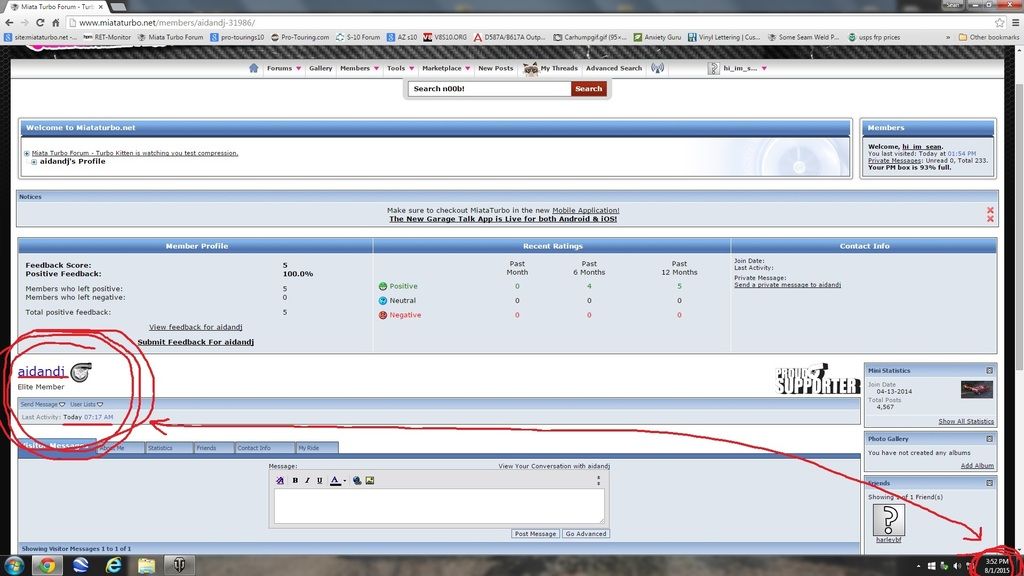Screen dimensions: 1024x576
Task: Click the RSS broadcast icon in navbar
Action: coord(658,68)
